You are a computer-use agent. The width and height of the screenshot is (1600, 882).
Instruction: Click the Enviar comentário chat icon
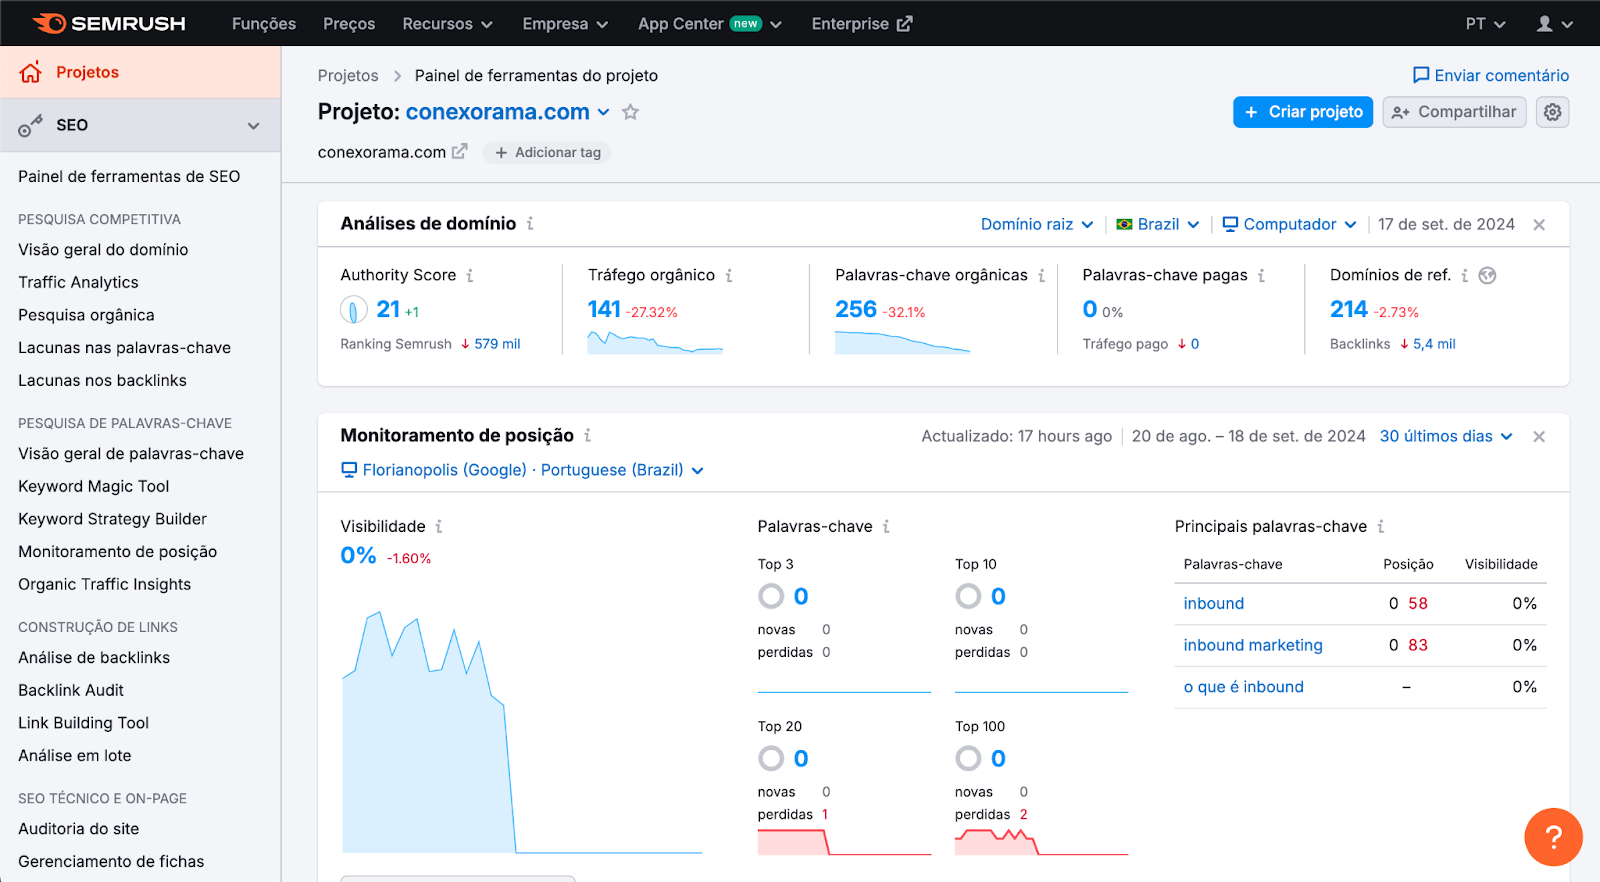tap(1420, 75)
